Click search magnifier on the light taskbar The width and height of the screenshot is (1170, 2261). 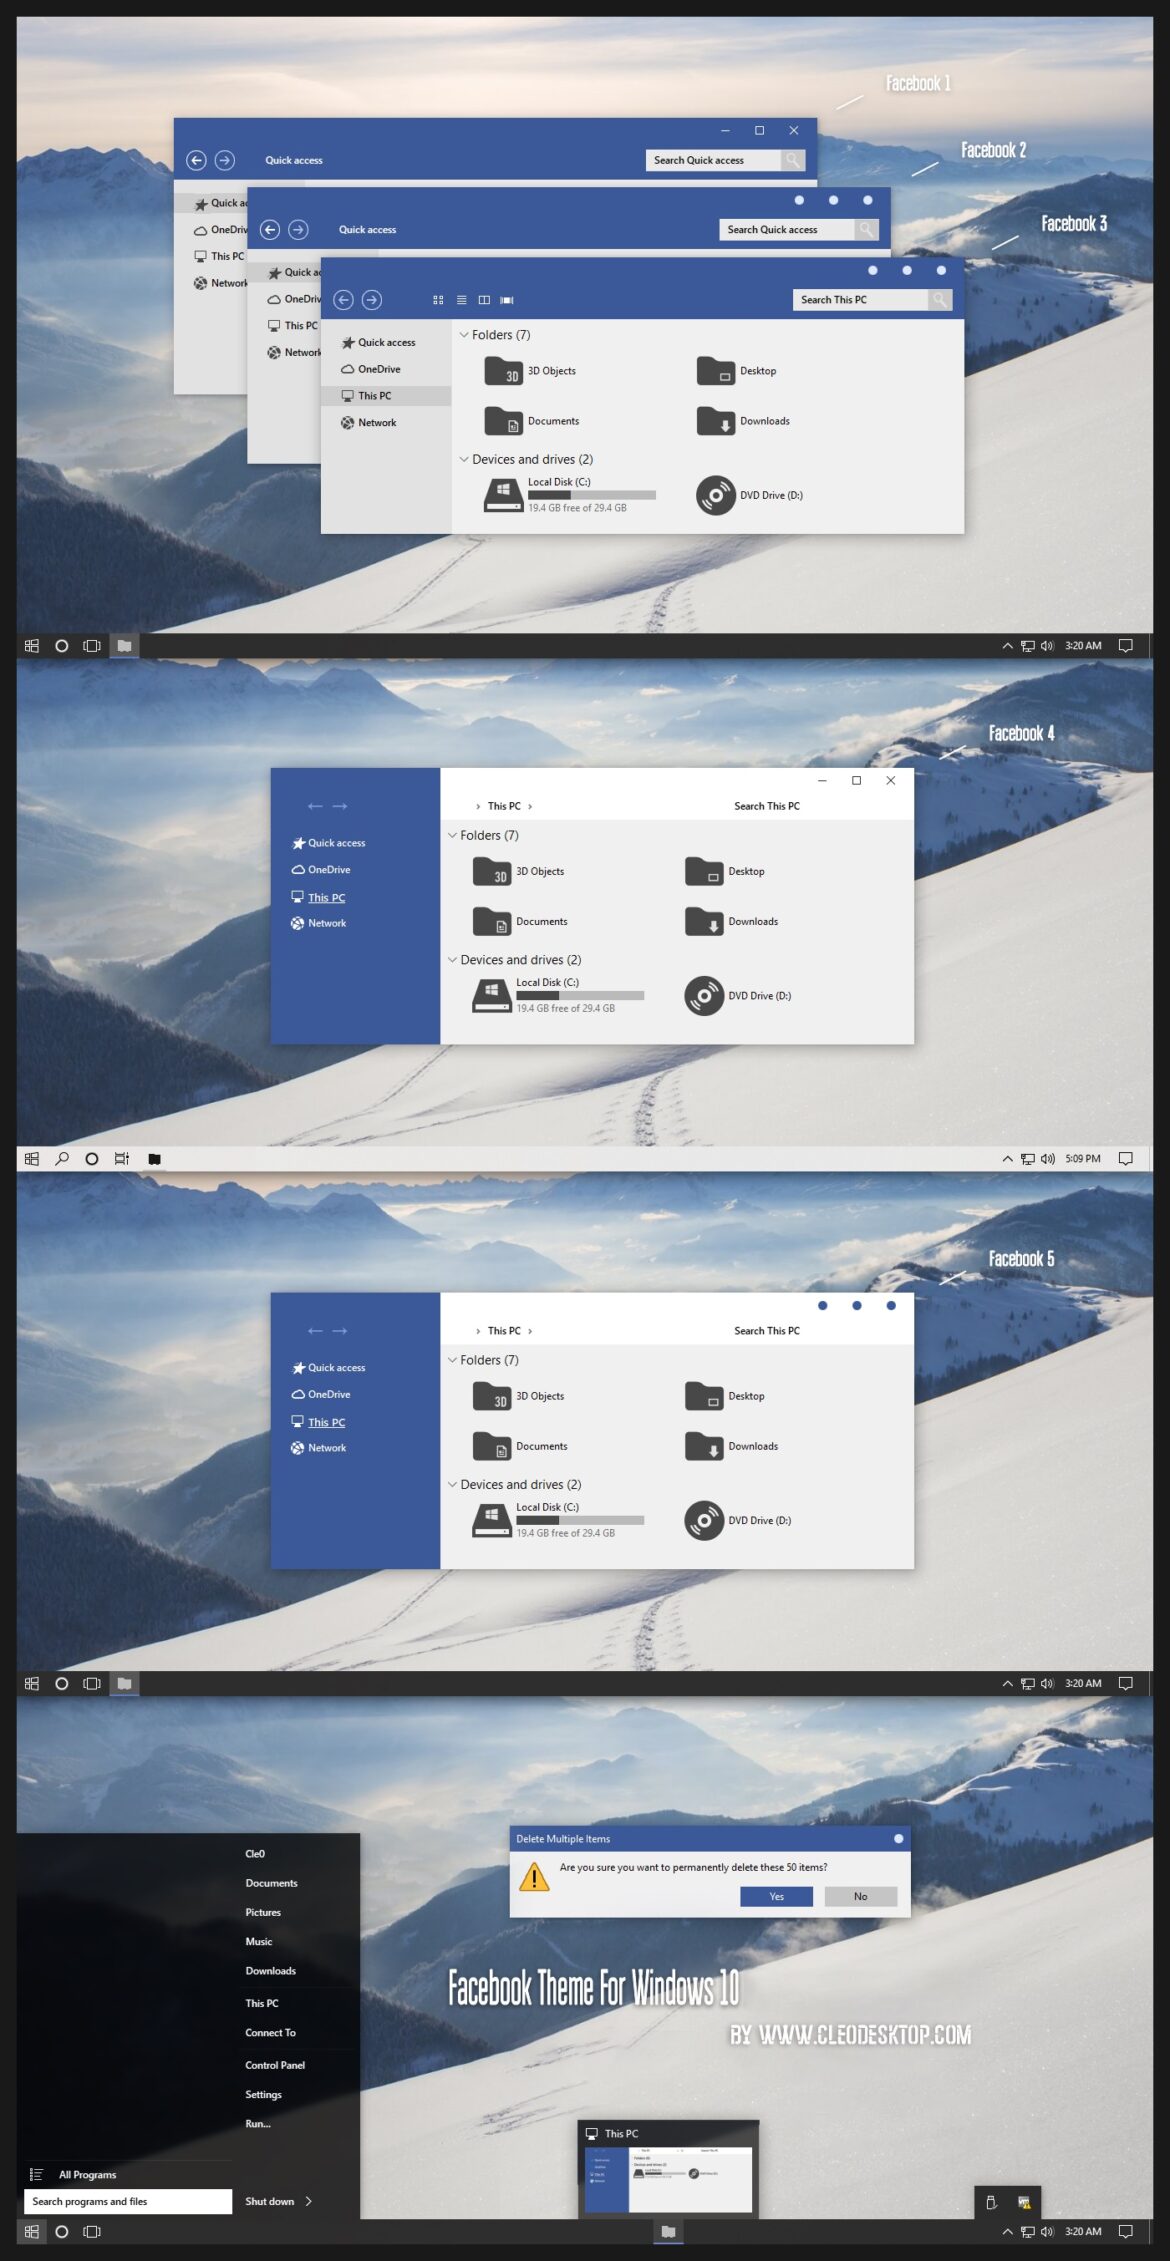62,1158
